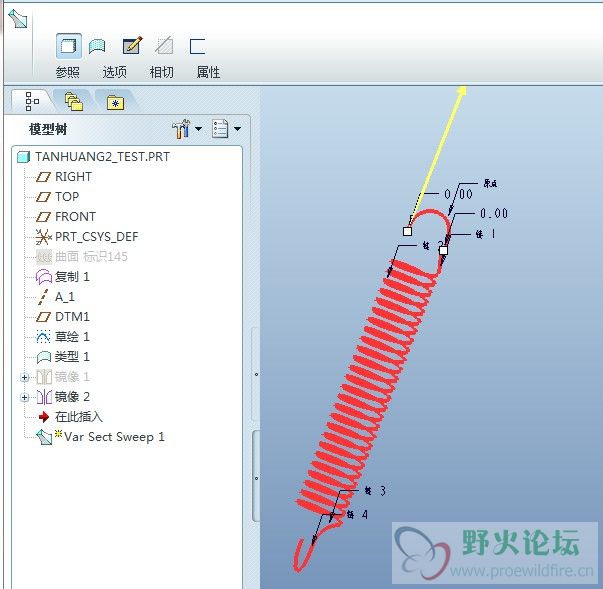Toggle the thin feature icon
This screenshot has width=603, height=589.
pyautogui.click(x=197, y=46)
